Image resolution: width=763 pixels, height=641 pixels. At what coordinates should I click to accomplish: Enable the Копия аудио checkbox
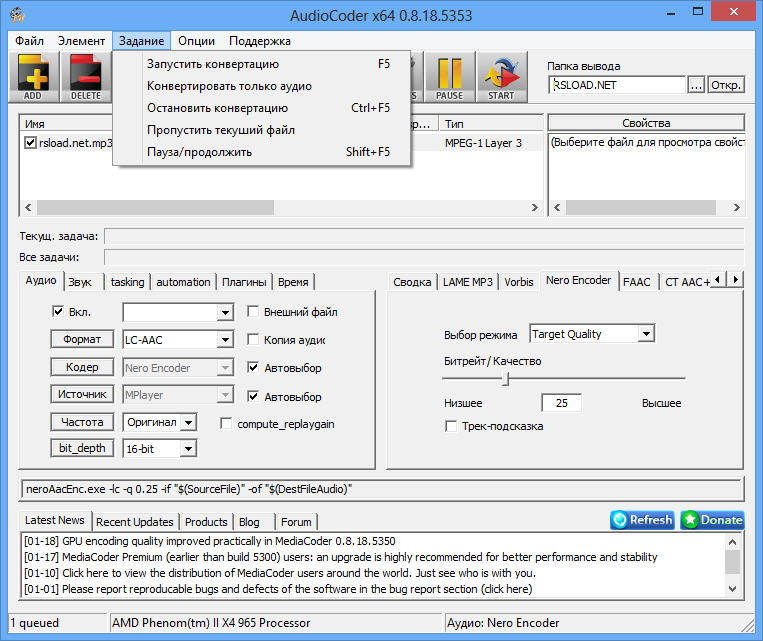253,339
